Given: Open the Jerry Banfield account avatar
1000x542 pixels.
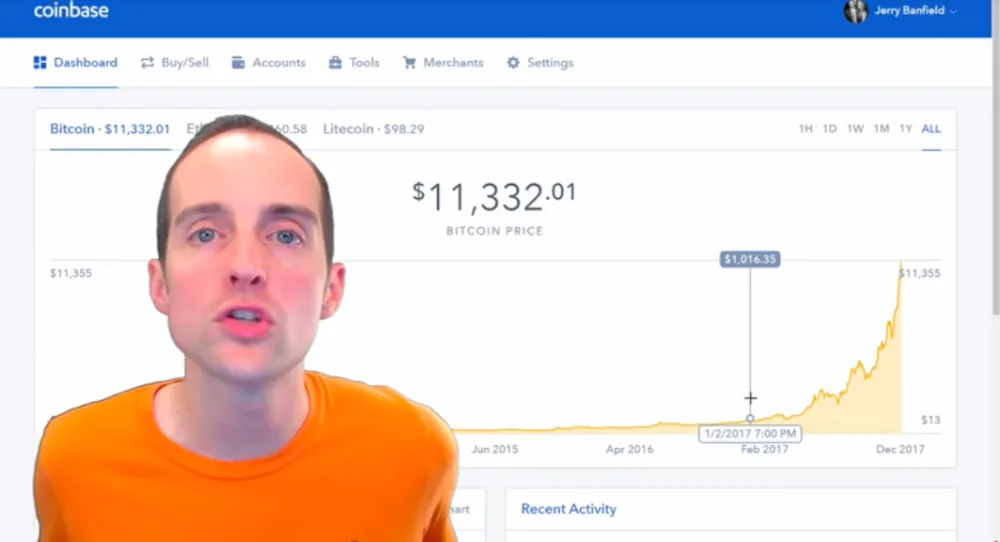Looking at the screenshot, I should pyautogui.click(x=855, y=11).
